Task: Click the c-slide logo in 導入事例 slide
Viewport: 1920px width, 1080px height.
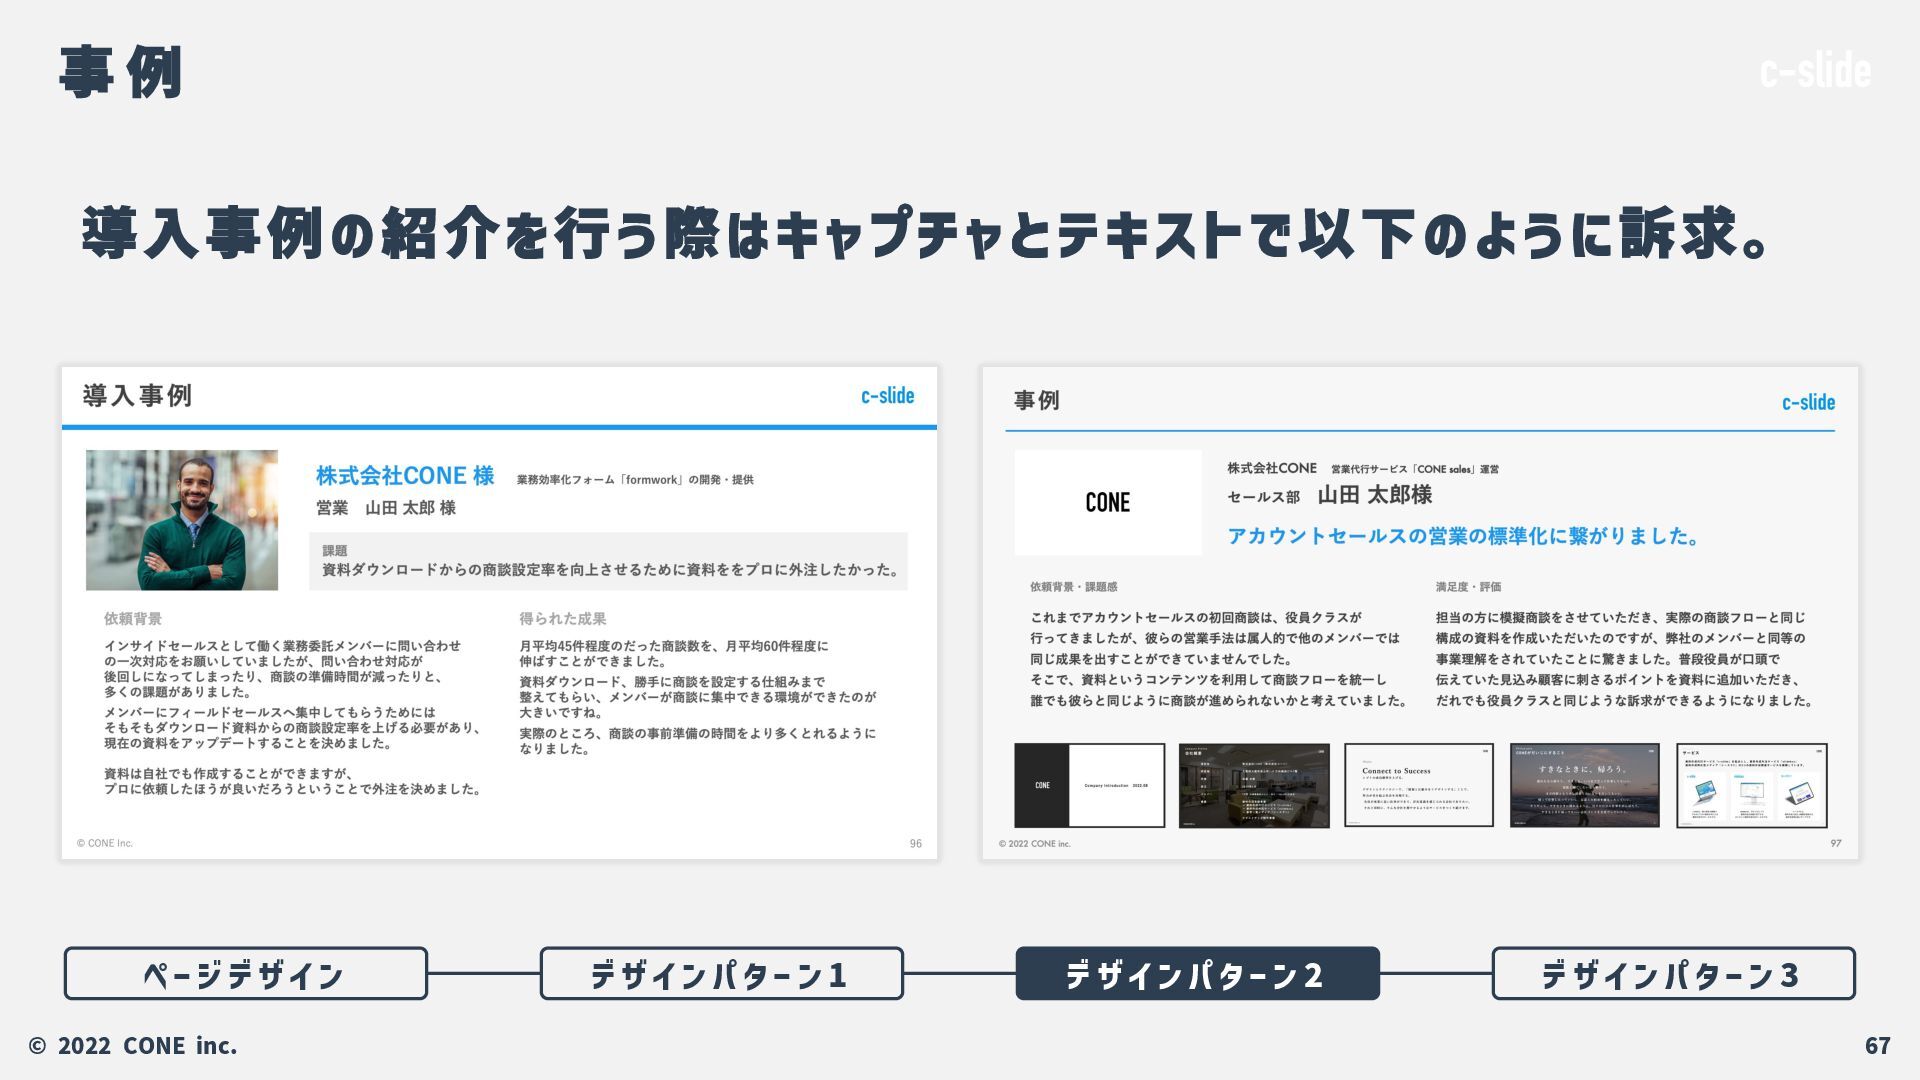Action: tap(887, 396)
